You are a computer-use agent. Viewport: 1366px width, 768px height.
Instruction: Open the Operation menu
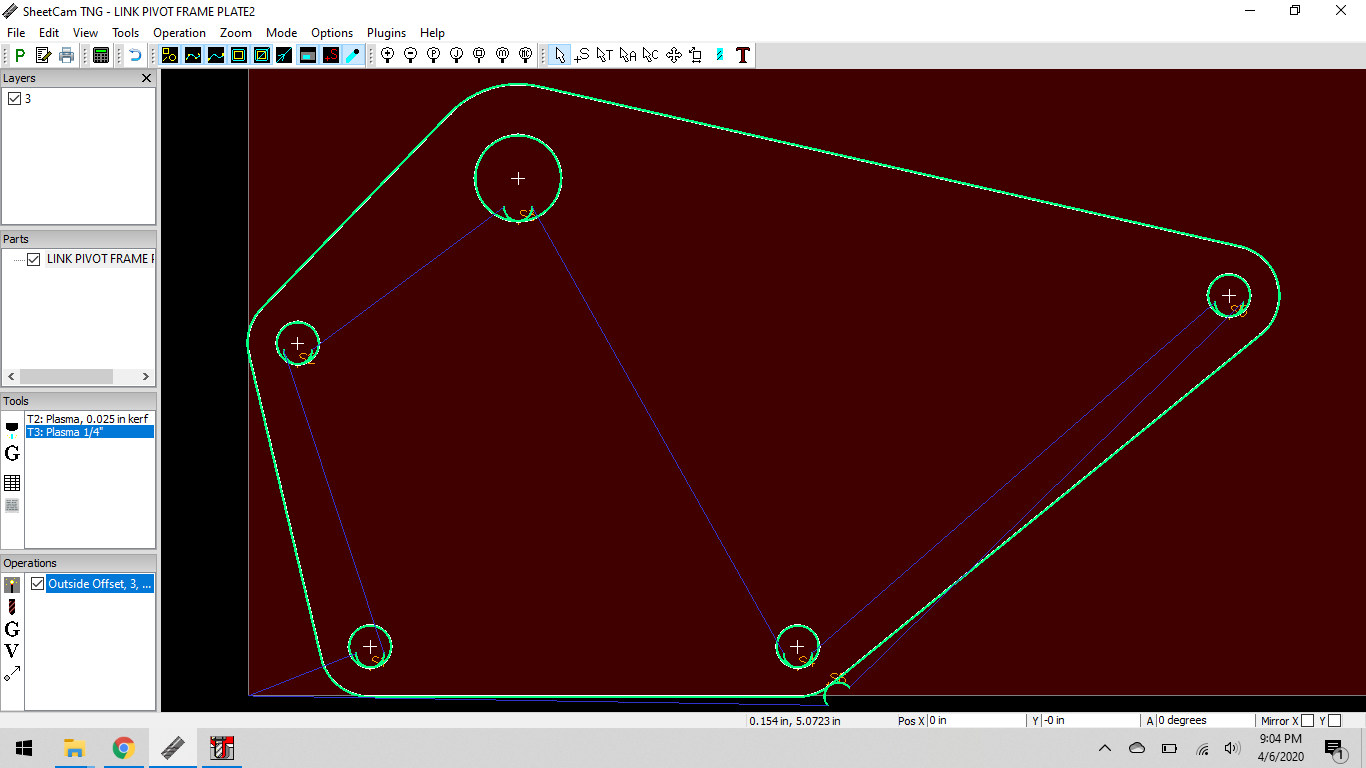coord(179,33)
